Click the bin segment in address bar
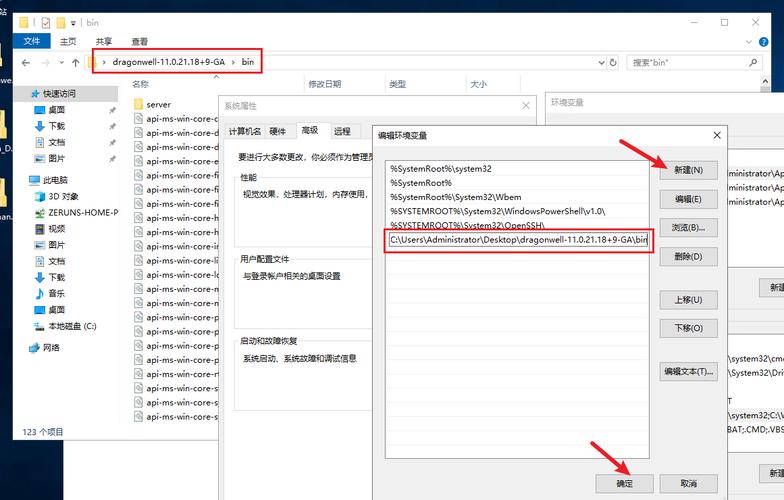The image size is (784, 500). click(248, 62)
